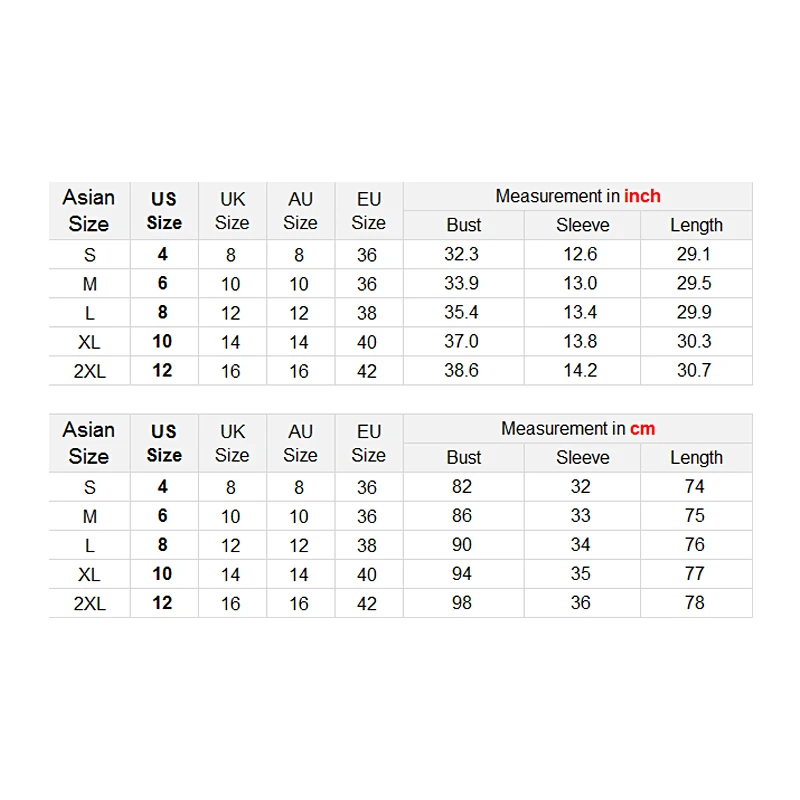This screenshot has height=800, width=800.
Task: Select the 30.7 length value
Action: pyautogui.click(x=694, y=371)
